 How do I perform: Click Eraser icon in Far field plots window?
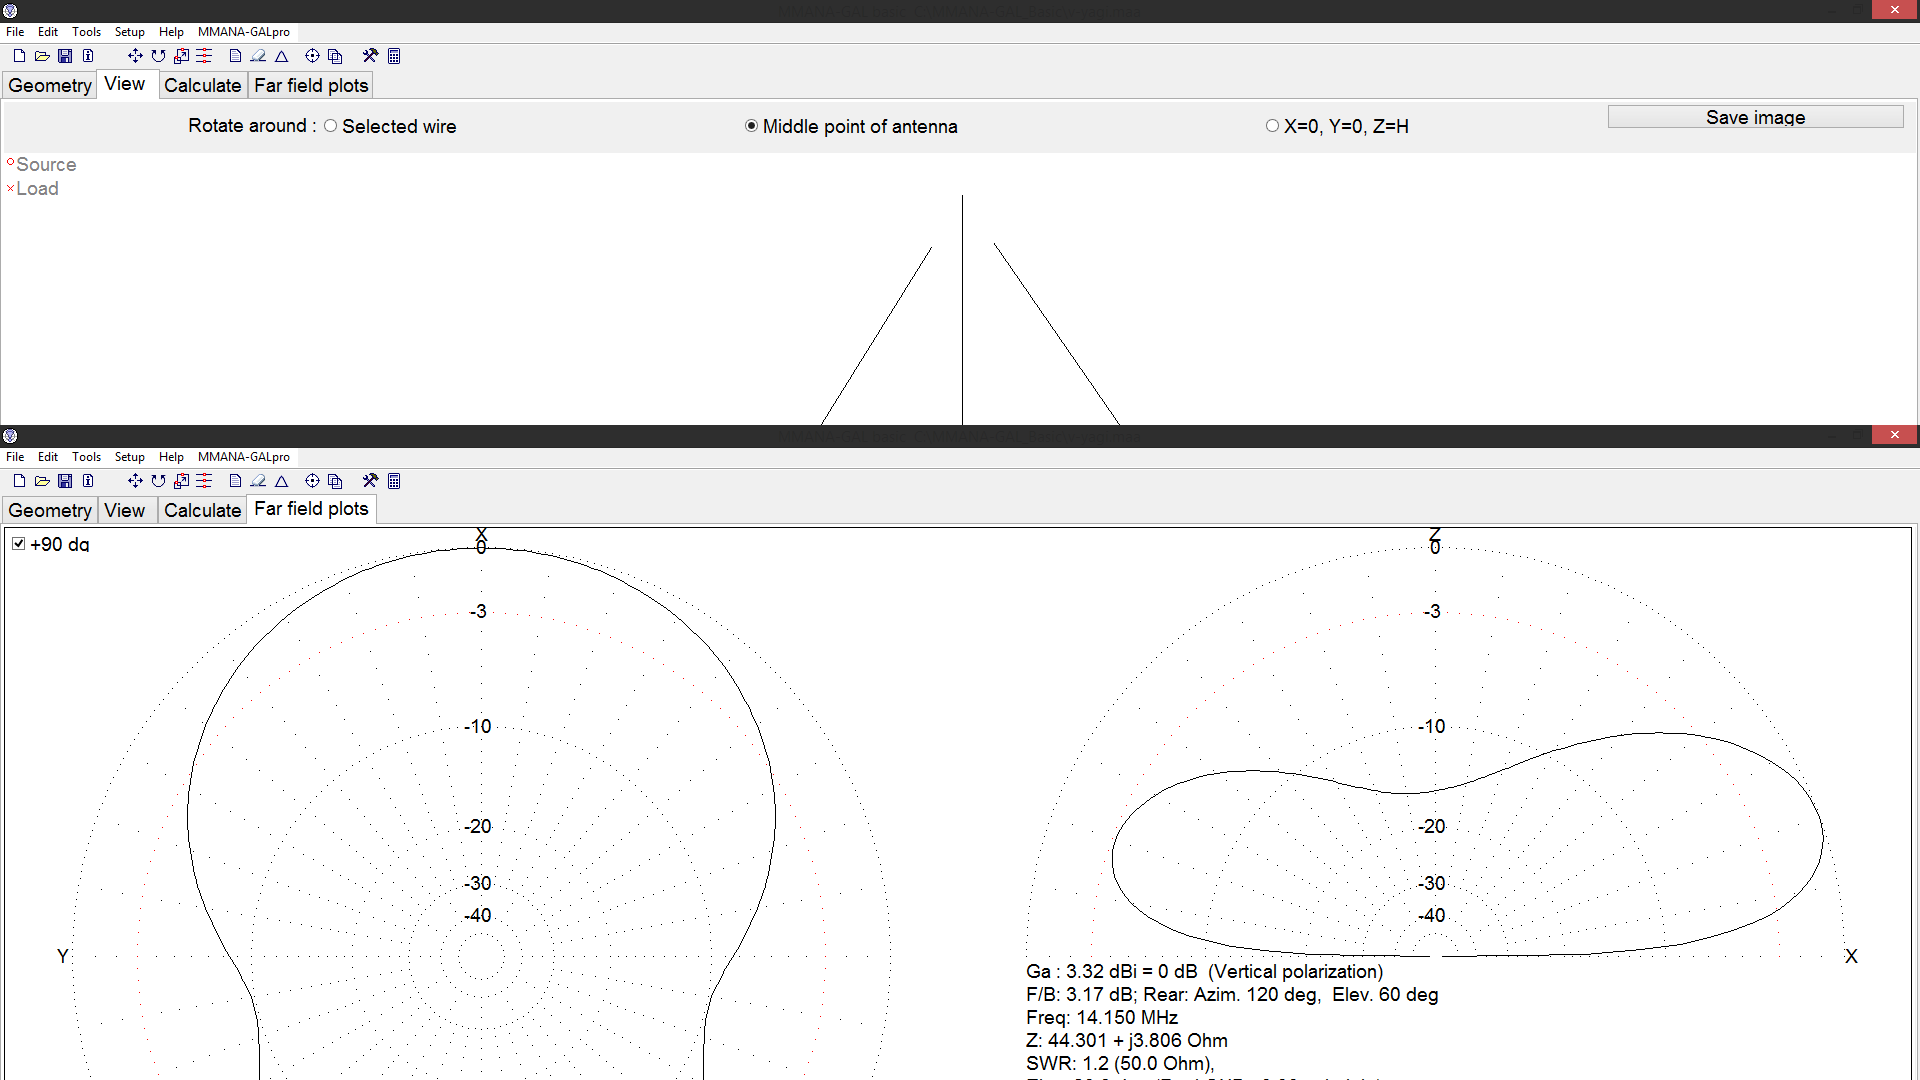258,481
